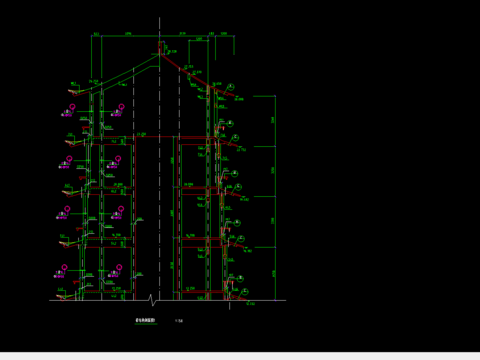
Task: Select the lowest magenta circle marker on far left
Action: [65, 267]
